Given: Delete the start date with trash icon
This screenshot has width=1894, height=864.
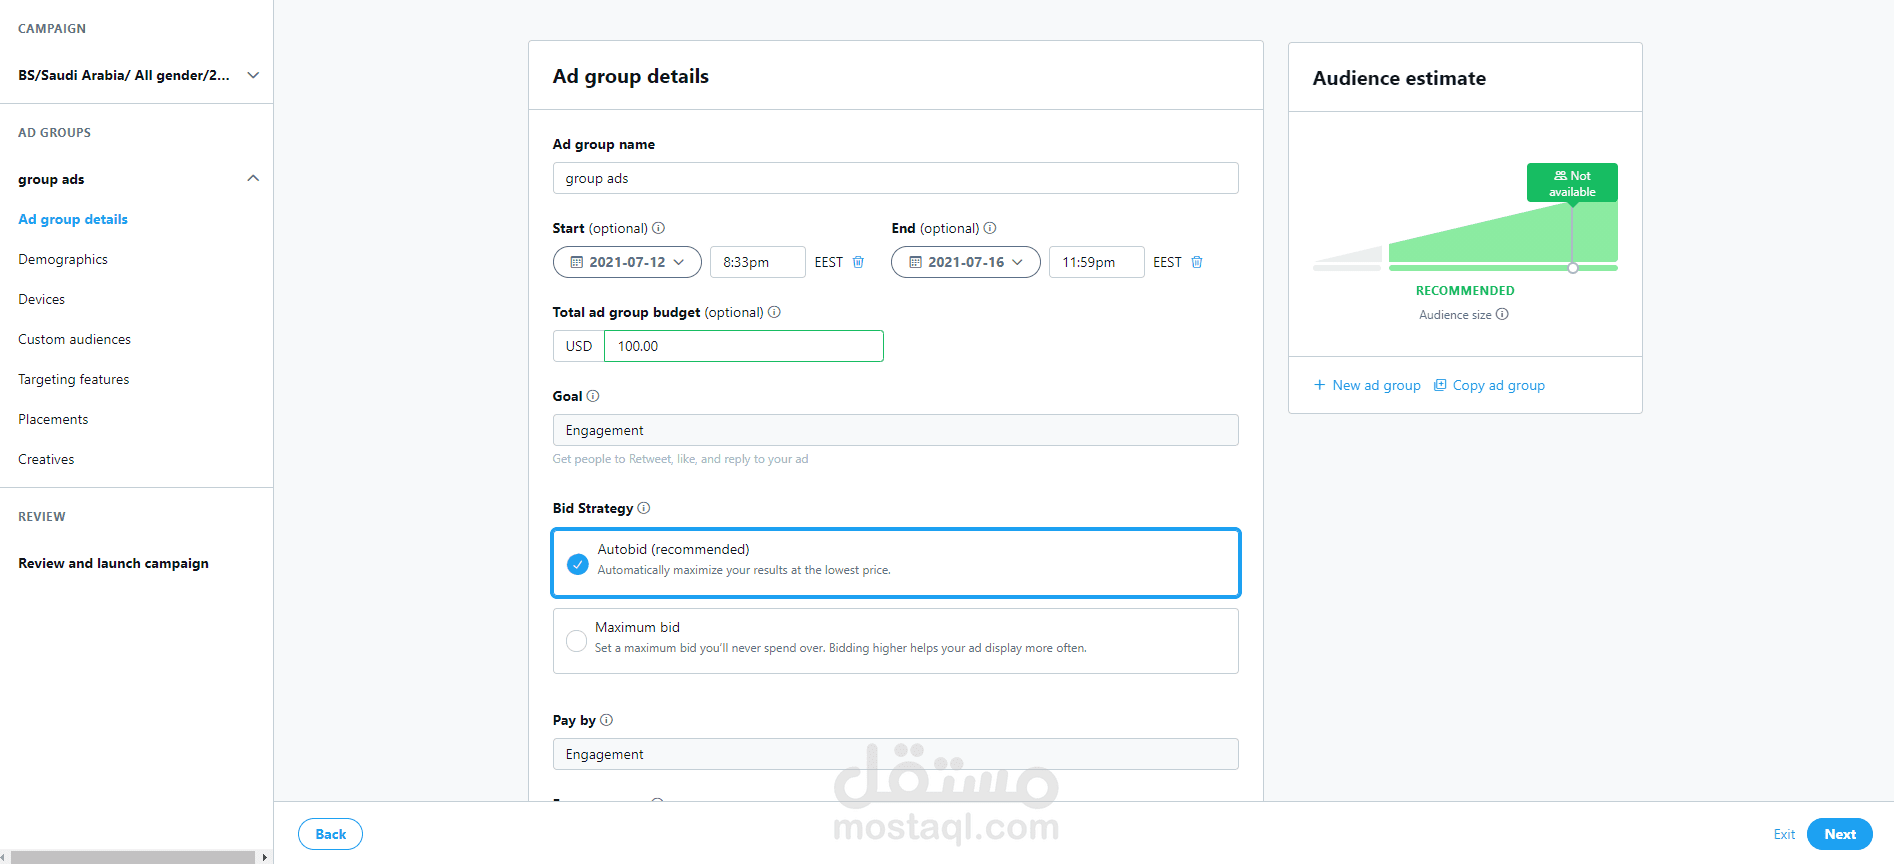Looking at the screenshot, I should pos(858,262).
